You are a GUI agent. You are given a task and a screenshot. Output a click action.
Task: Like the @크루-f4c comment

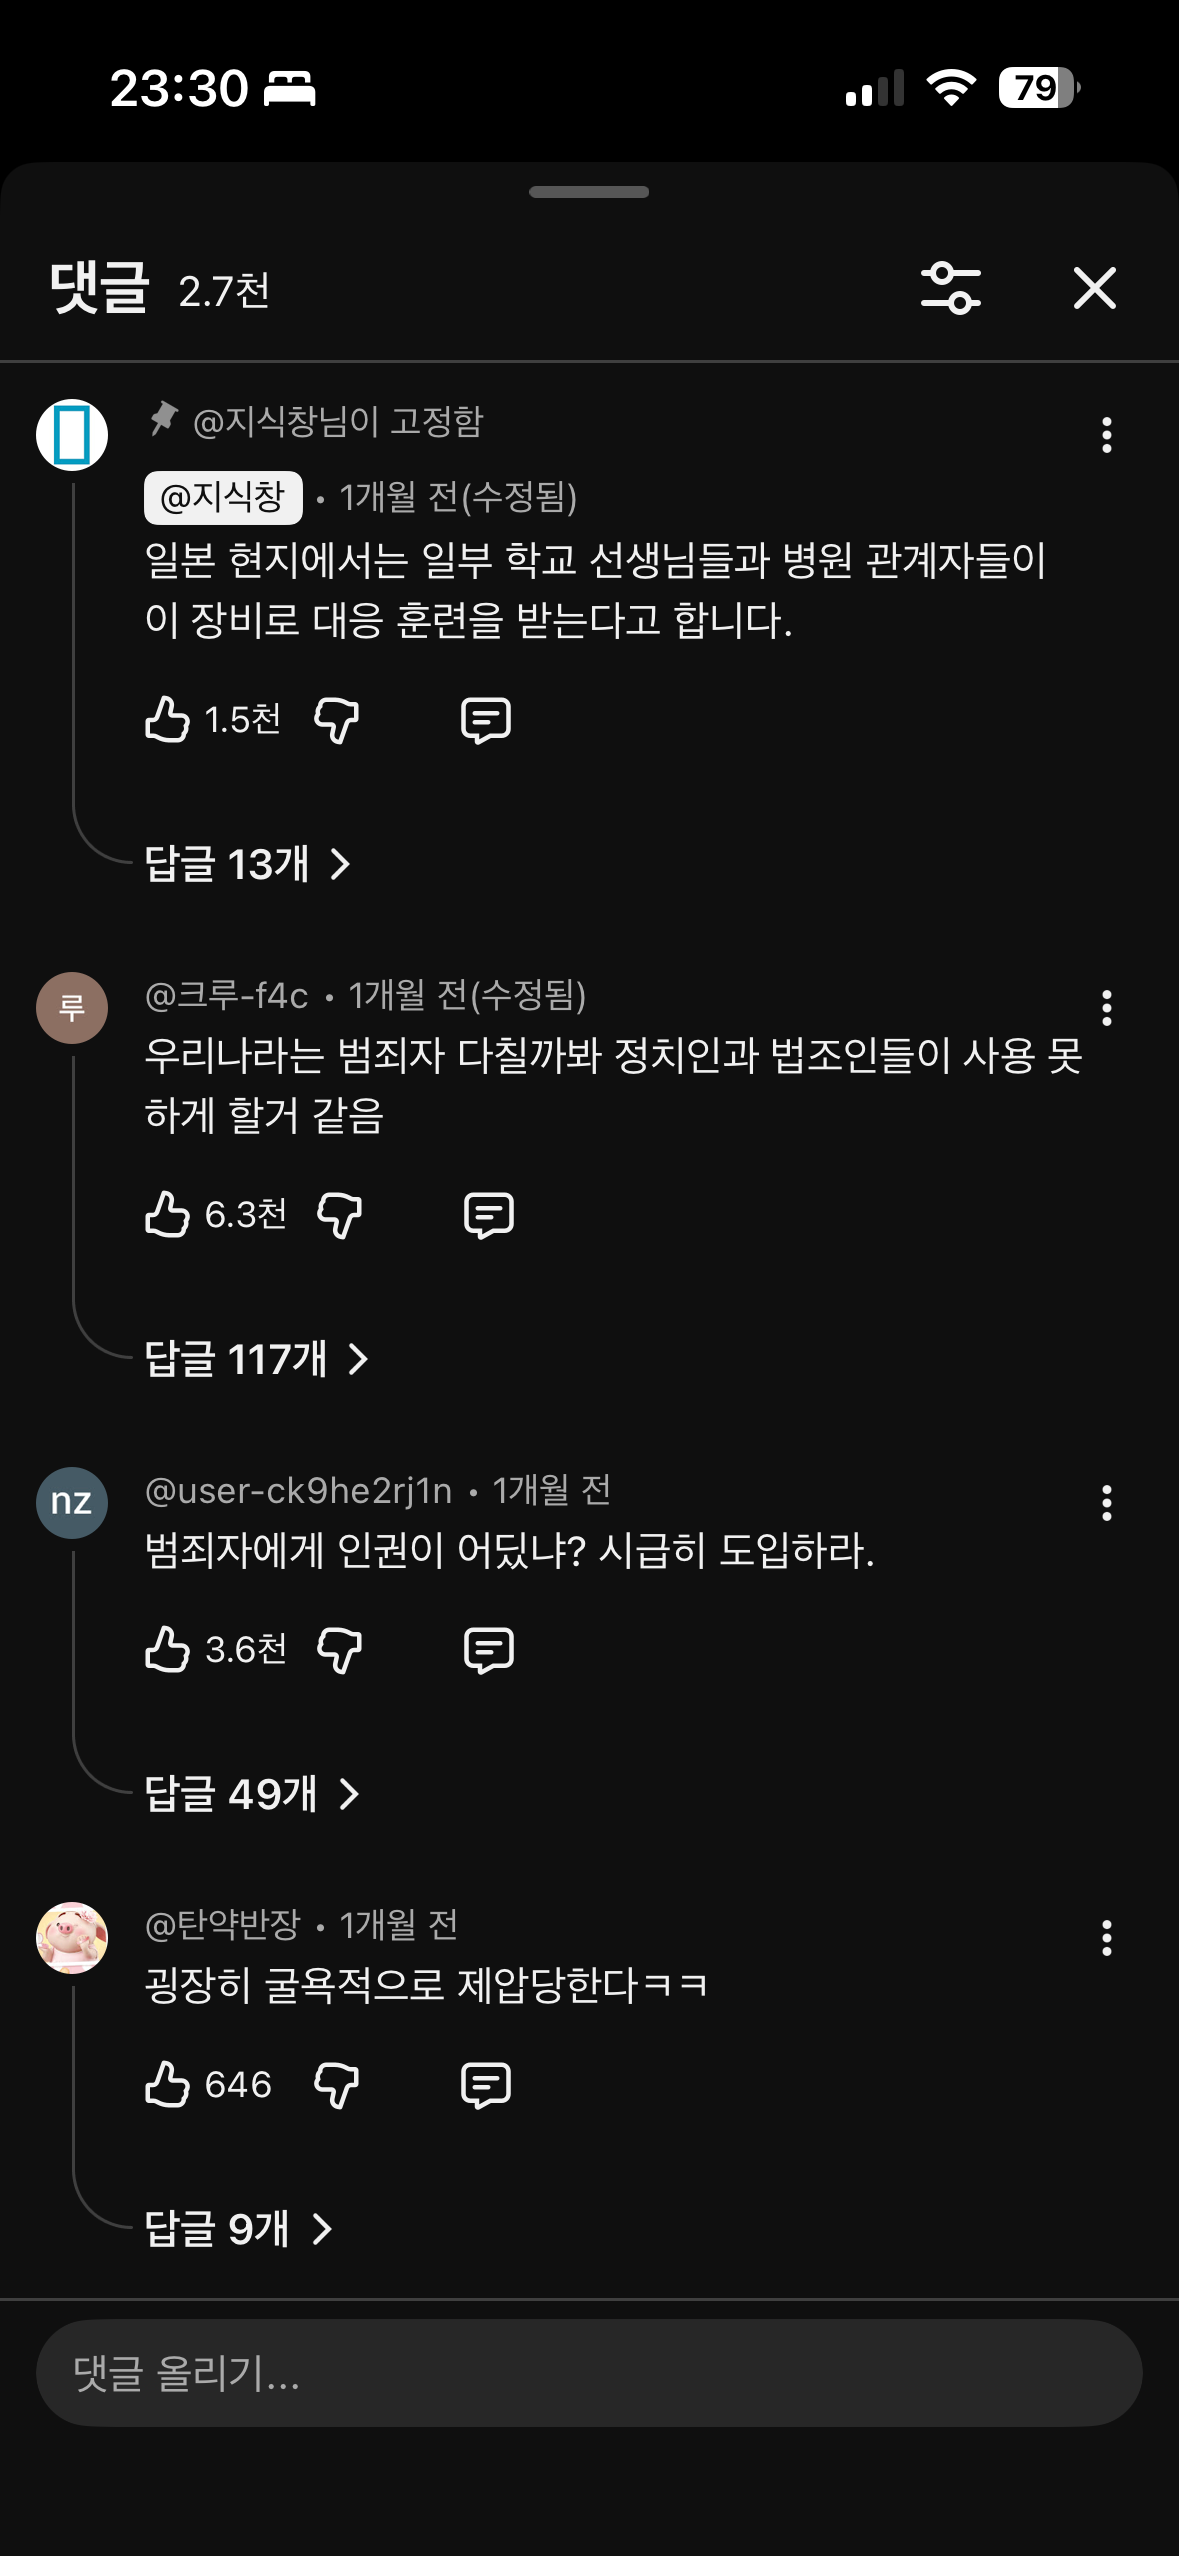[x=168, y=1214]
